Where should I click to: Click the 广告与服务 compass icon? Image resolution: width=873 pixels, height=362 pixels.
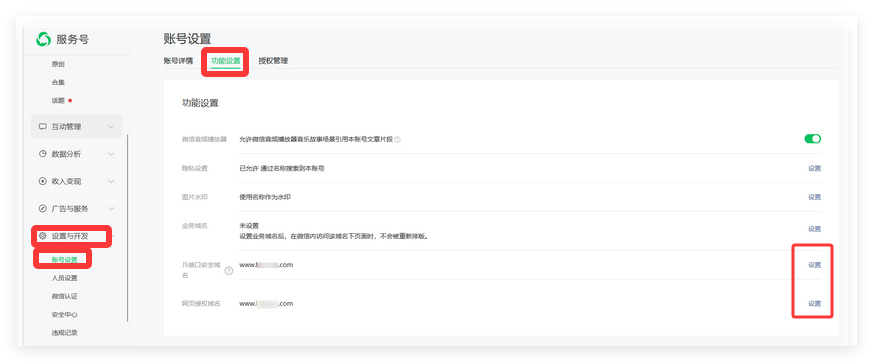[42, 209]
